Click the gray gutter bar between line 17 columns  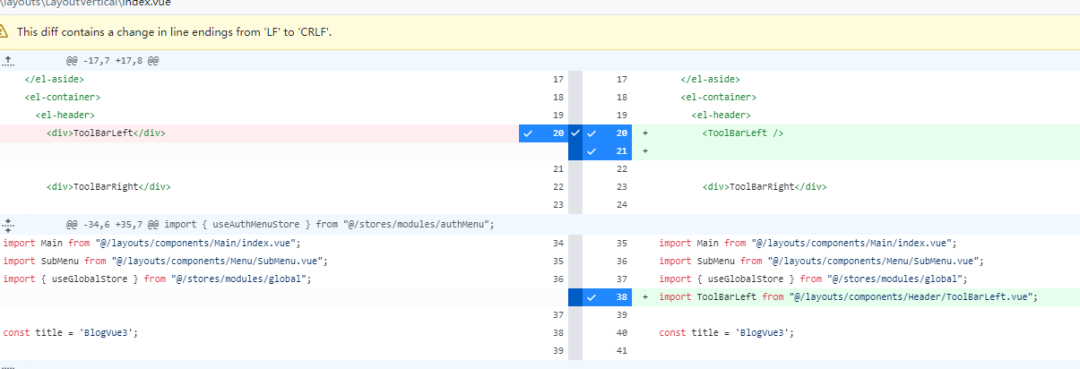[x=576, y=80]
